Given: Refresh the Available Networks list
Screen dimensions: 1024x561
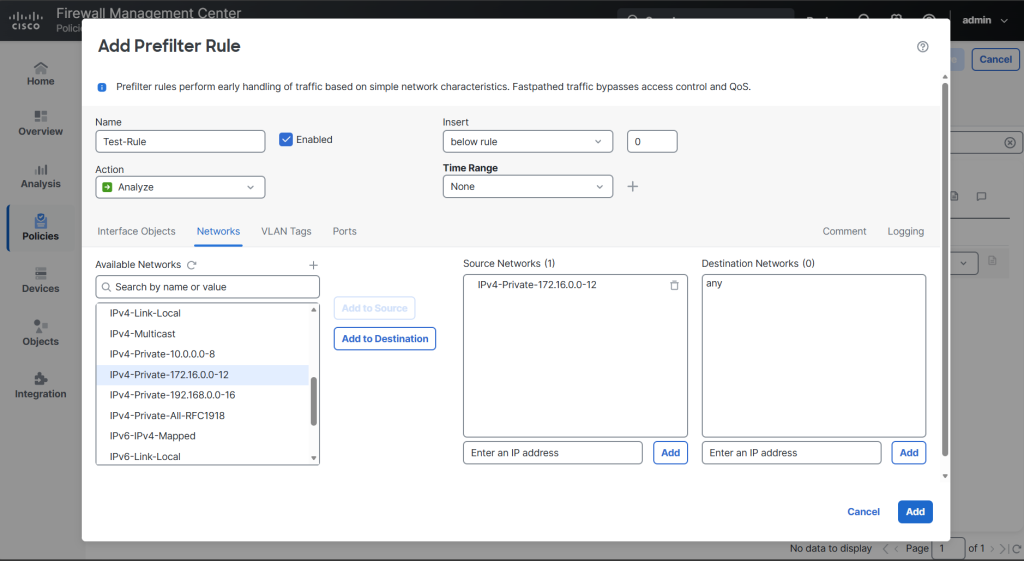Looking at the screenshot, I should tap(191, 265).
